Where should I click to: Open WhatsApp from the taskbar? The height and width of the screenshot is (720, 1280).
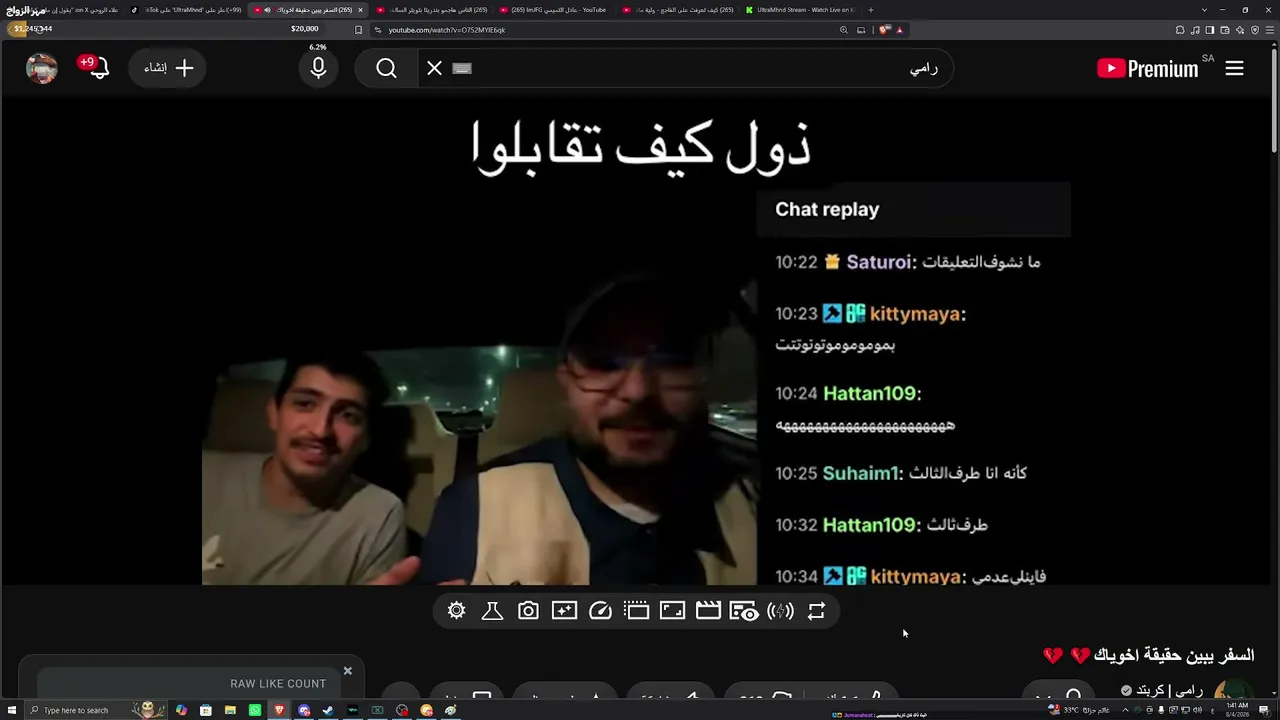[x=255, y=710]
